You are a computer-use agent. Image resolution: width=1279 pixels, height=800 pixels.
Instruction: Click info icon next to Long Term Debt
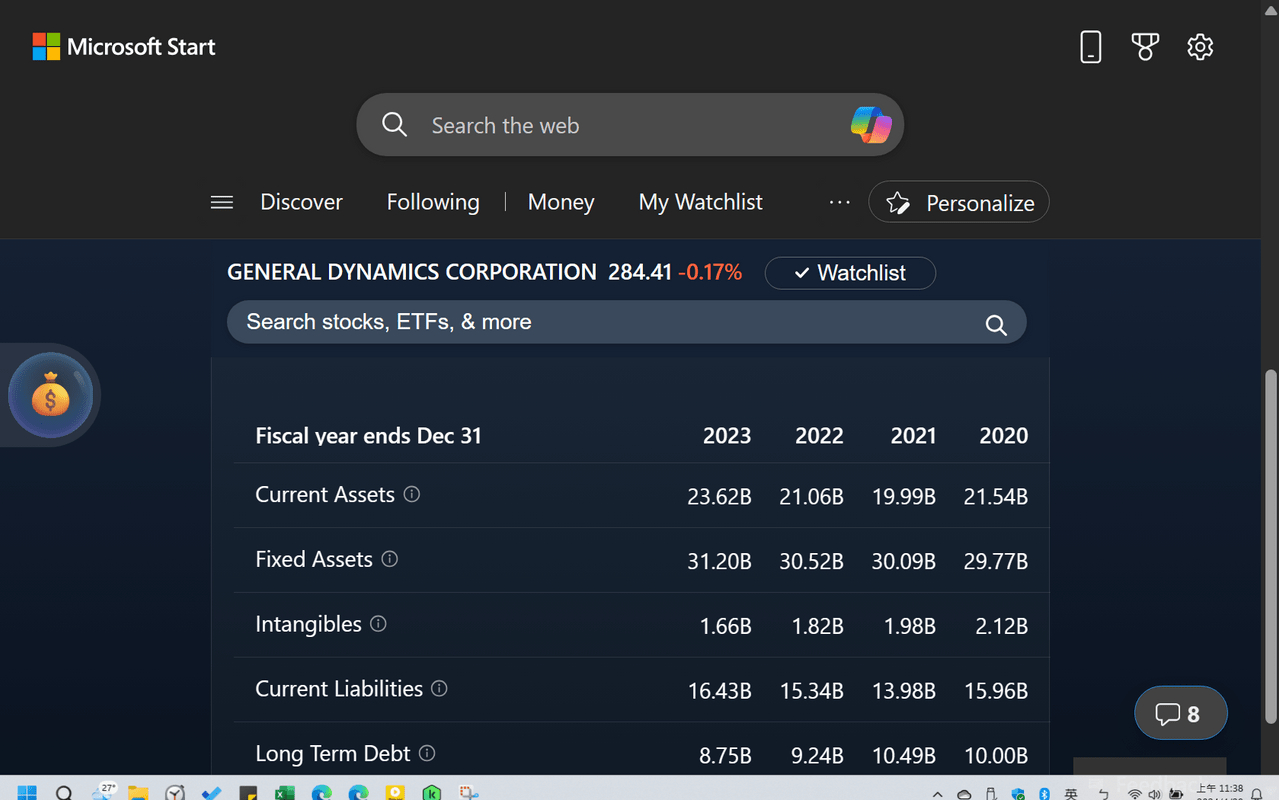[427, 753]
